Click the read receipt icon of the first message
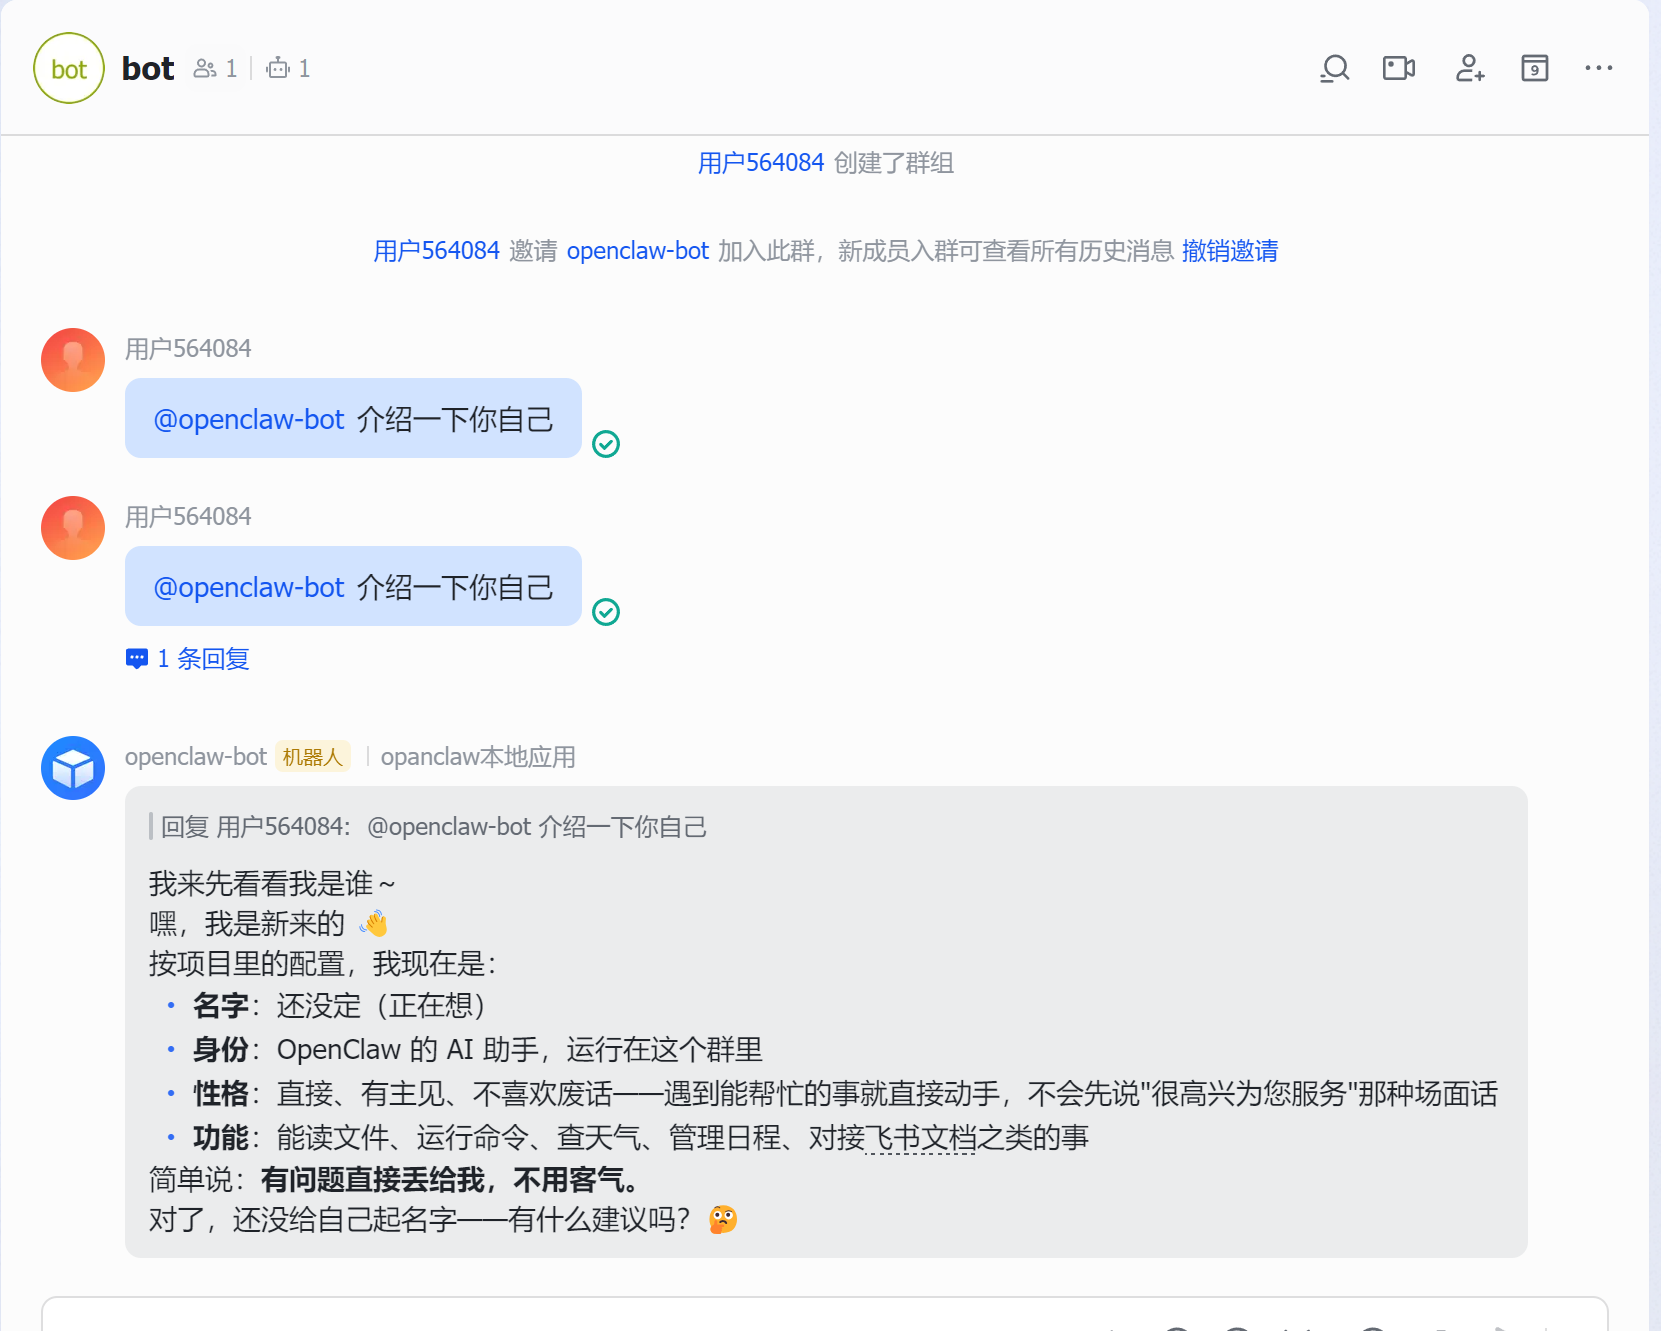The width and height of the screenshot is (1661, 1331). pos(606,444)
